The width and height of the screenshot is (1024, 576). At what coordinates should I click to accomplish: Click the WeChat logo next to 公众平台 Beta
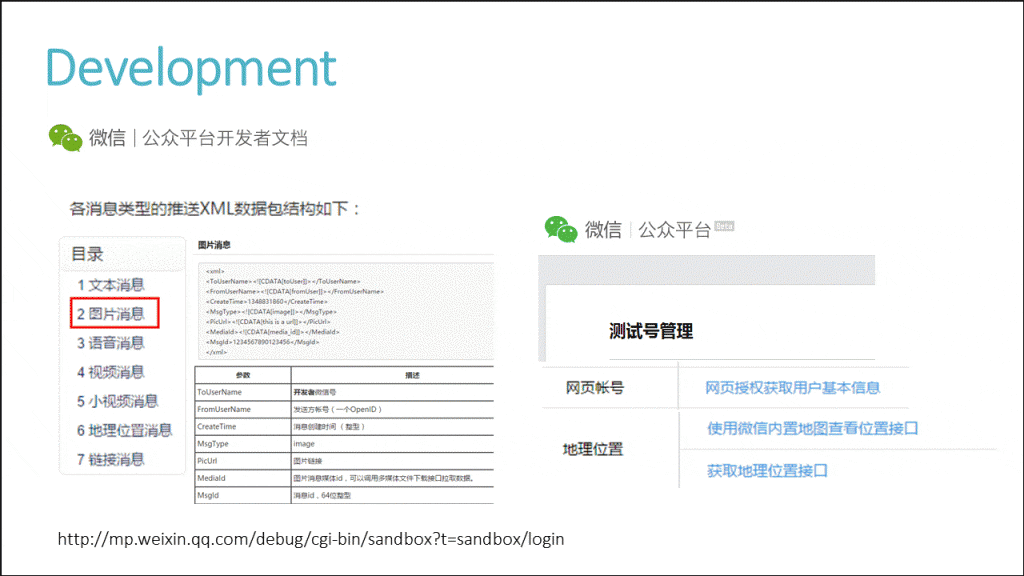coord(561,229)
